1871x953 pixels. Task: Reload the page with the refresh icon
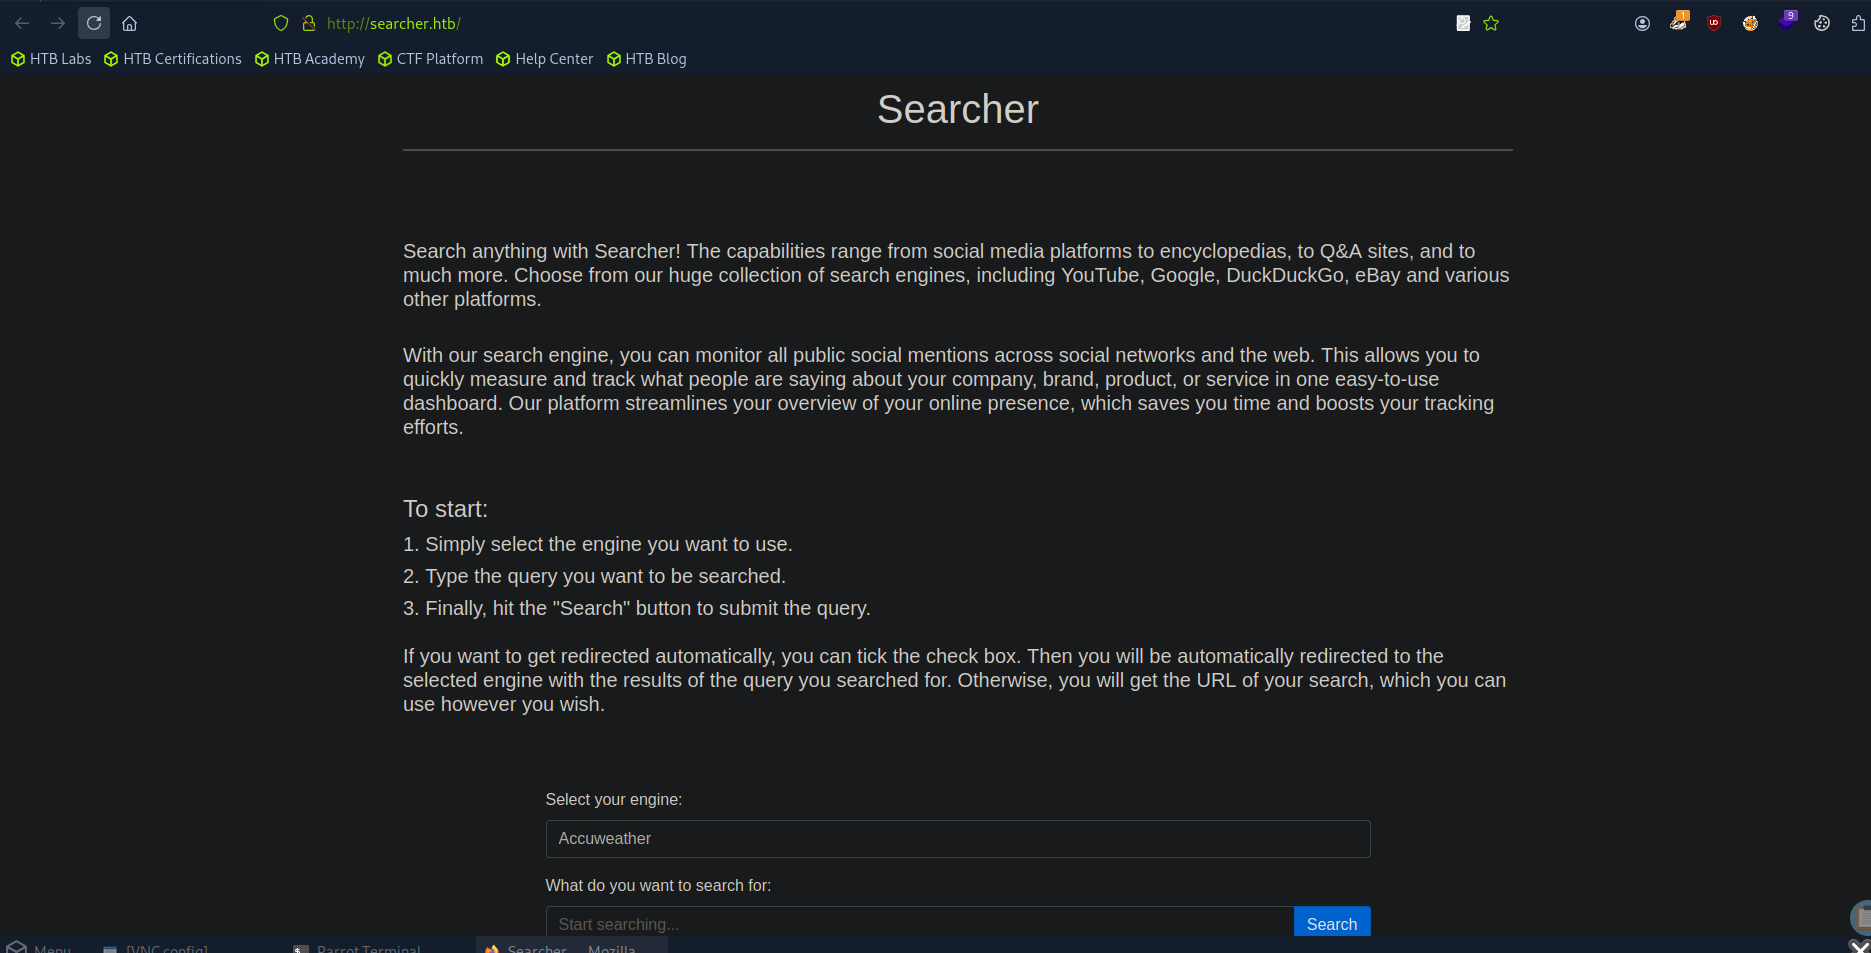[x=94, y=23]
